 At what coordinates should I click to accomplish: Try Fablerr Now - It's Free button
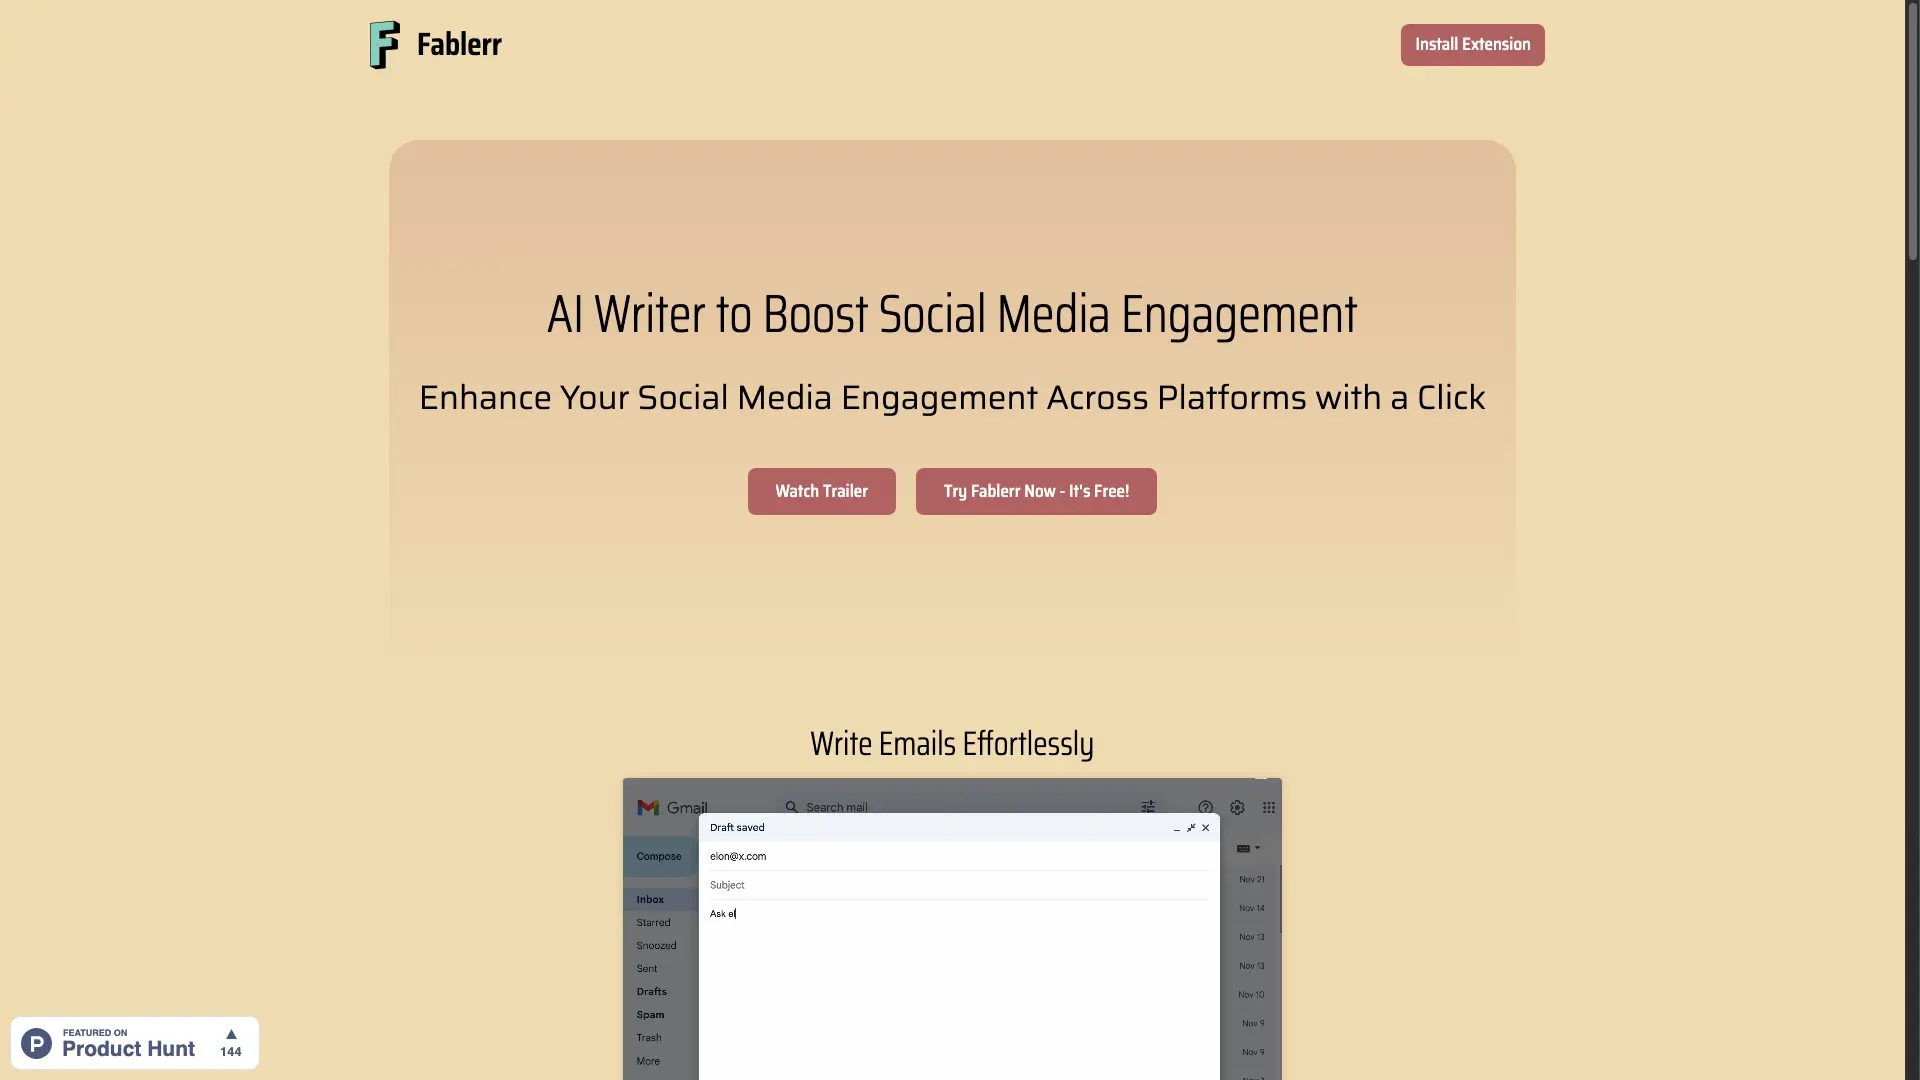pos(1036,491)
